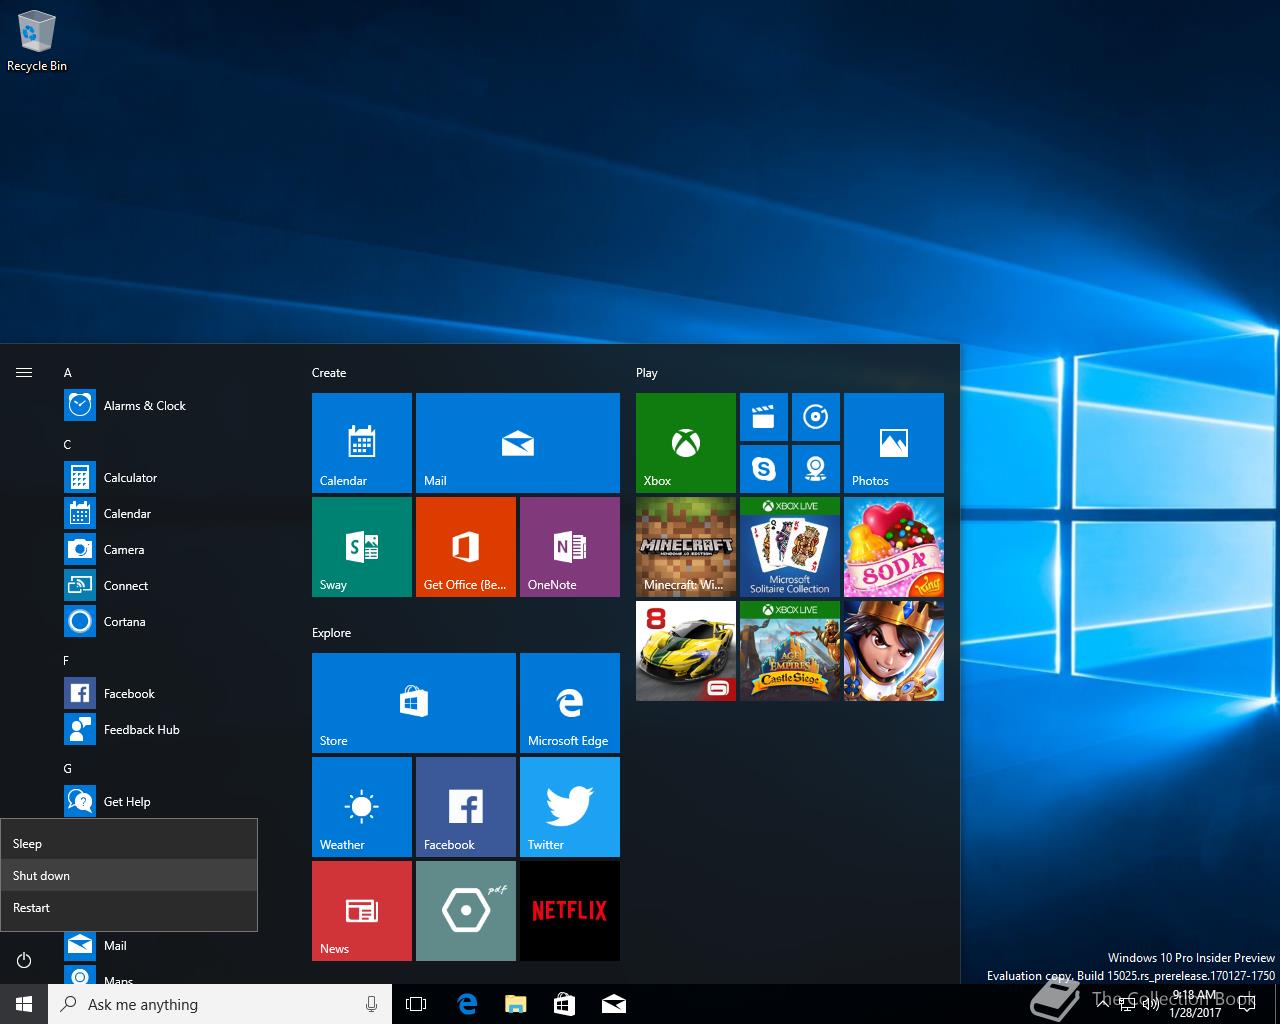Viewport: 1280px width, 1024px height.
Task: Open the Weather tile
Action: pyautogui.click(x=362, y=807)
